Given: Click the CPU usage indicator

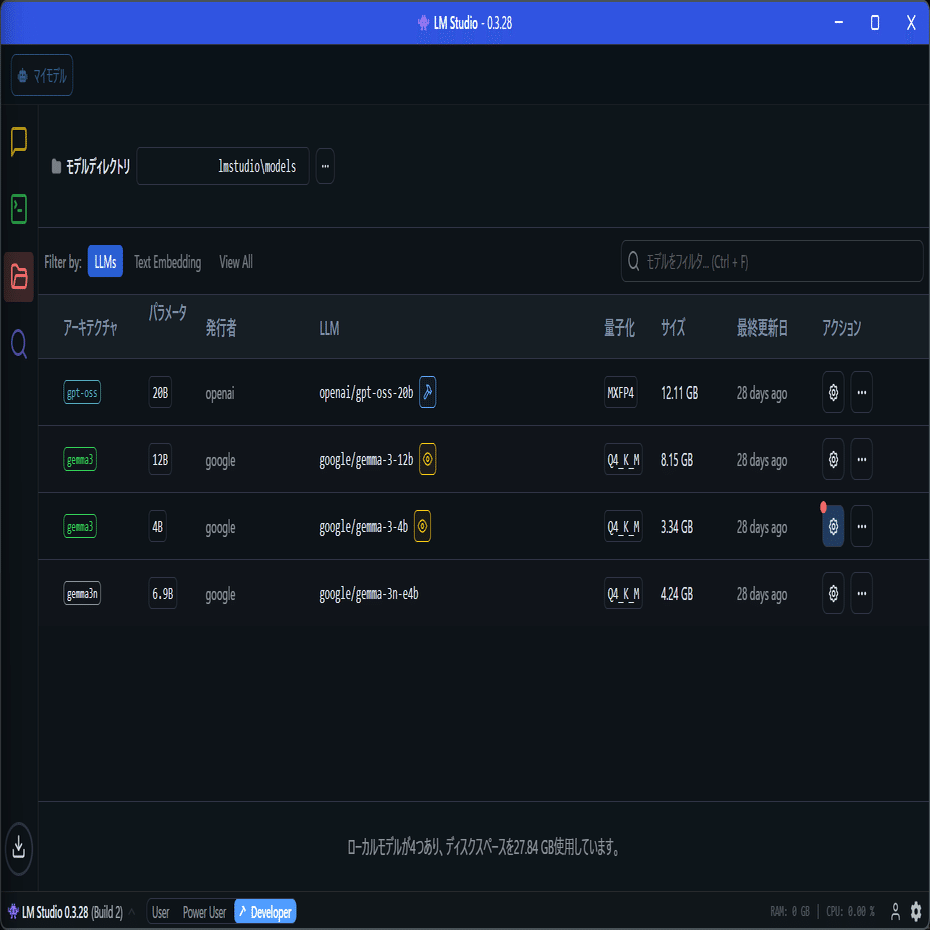Looking at the screenshot, I should tap(851, 912).
